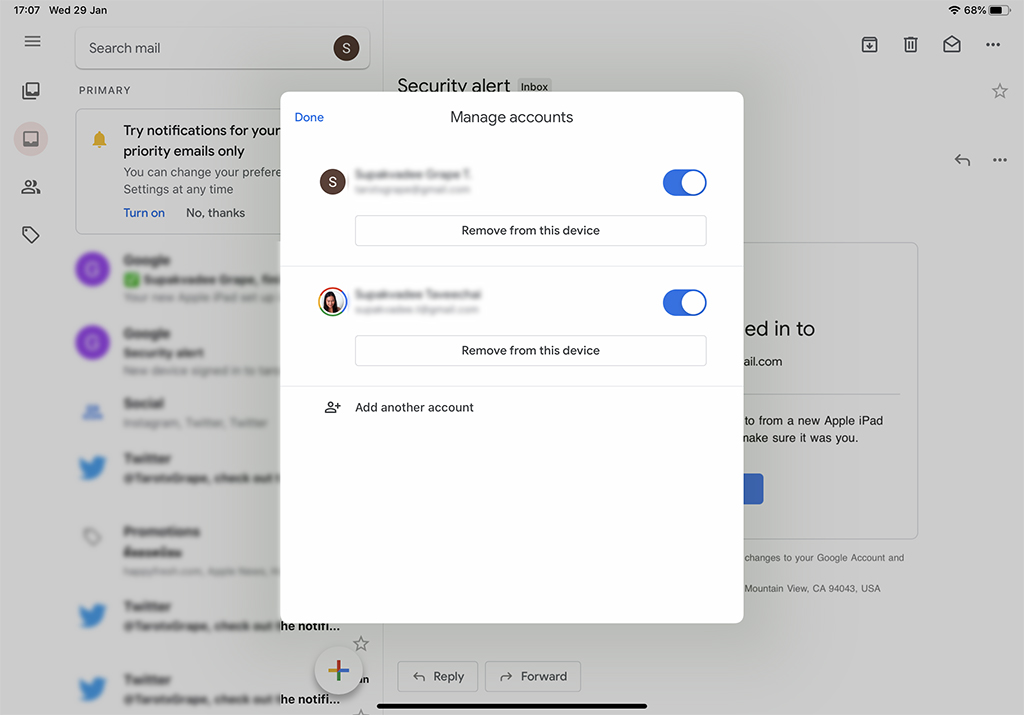Click the 17:07 clock in status bar
1024x715 pixels.
click(x=27, y=10)
